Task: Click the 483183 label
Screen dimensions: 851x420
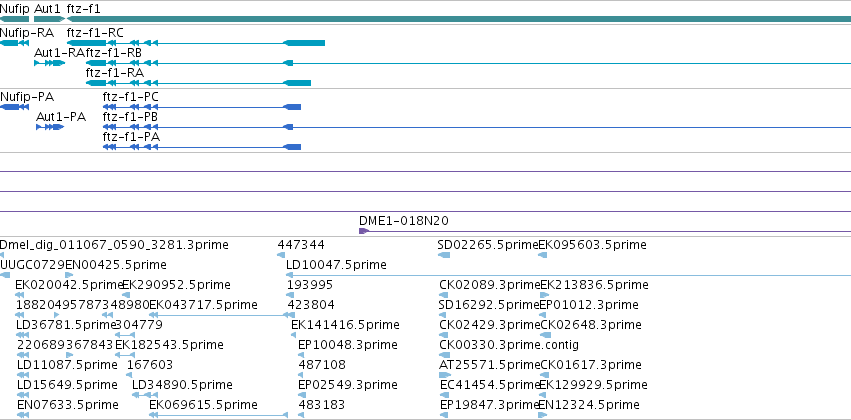Action: point(321,405)
